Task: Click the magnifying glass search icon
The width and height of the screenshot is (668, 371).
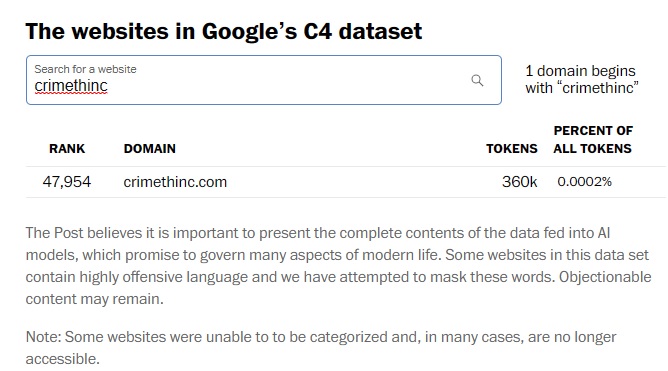Action: [x=477, y=80]
